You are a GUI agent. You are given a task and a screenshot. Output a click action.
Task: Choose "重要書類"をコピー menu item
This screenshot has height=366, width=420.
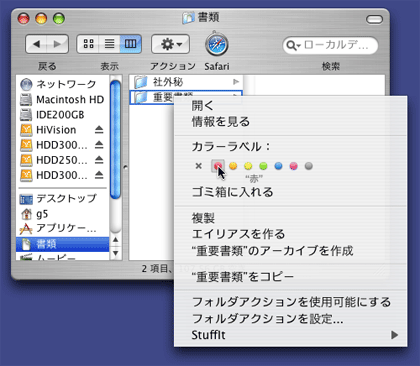click(x=290, y=277)
